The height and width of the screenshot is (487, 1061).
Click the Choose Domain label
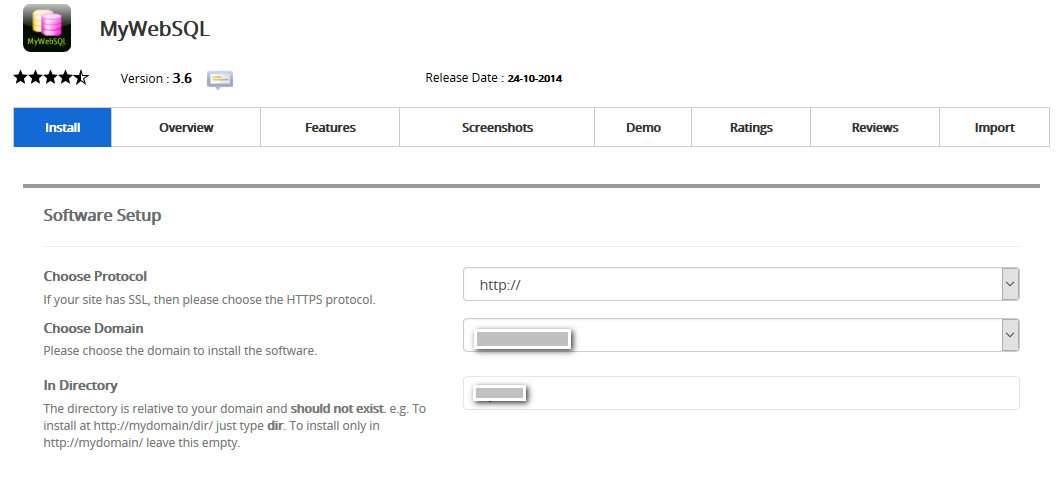[x=93, y=328]
